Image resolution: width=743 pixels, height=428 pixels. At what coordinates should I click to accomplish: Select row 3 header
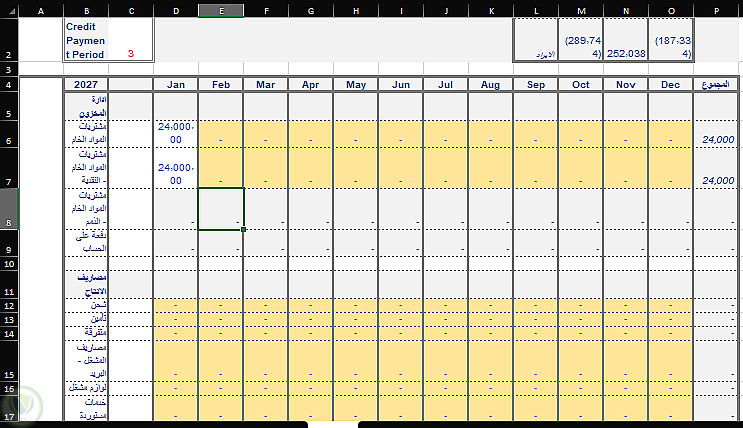coord(9,69)
